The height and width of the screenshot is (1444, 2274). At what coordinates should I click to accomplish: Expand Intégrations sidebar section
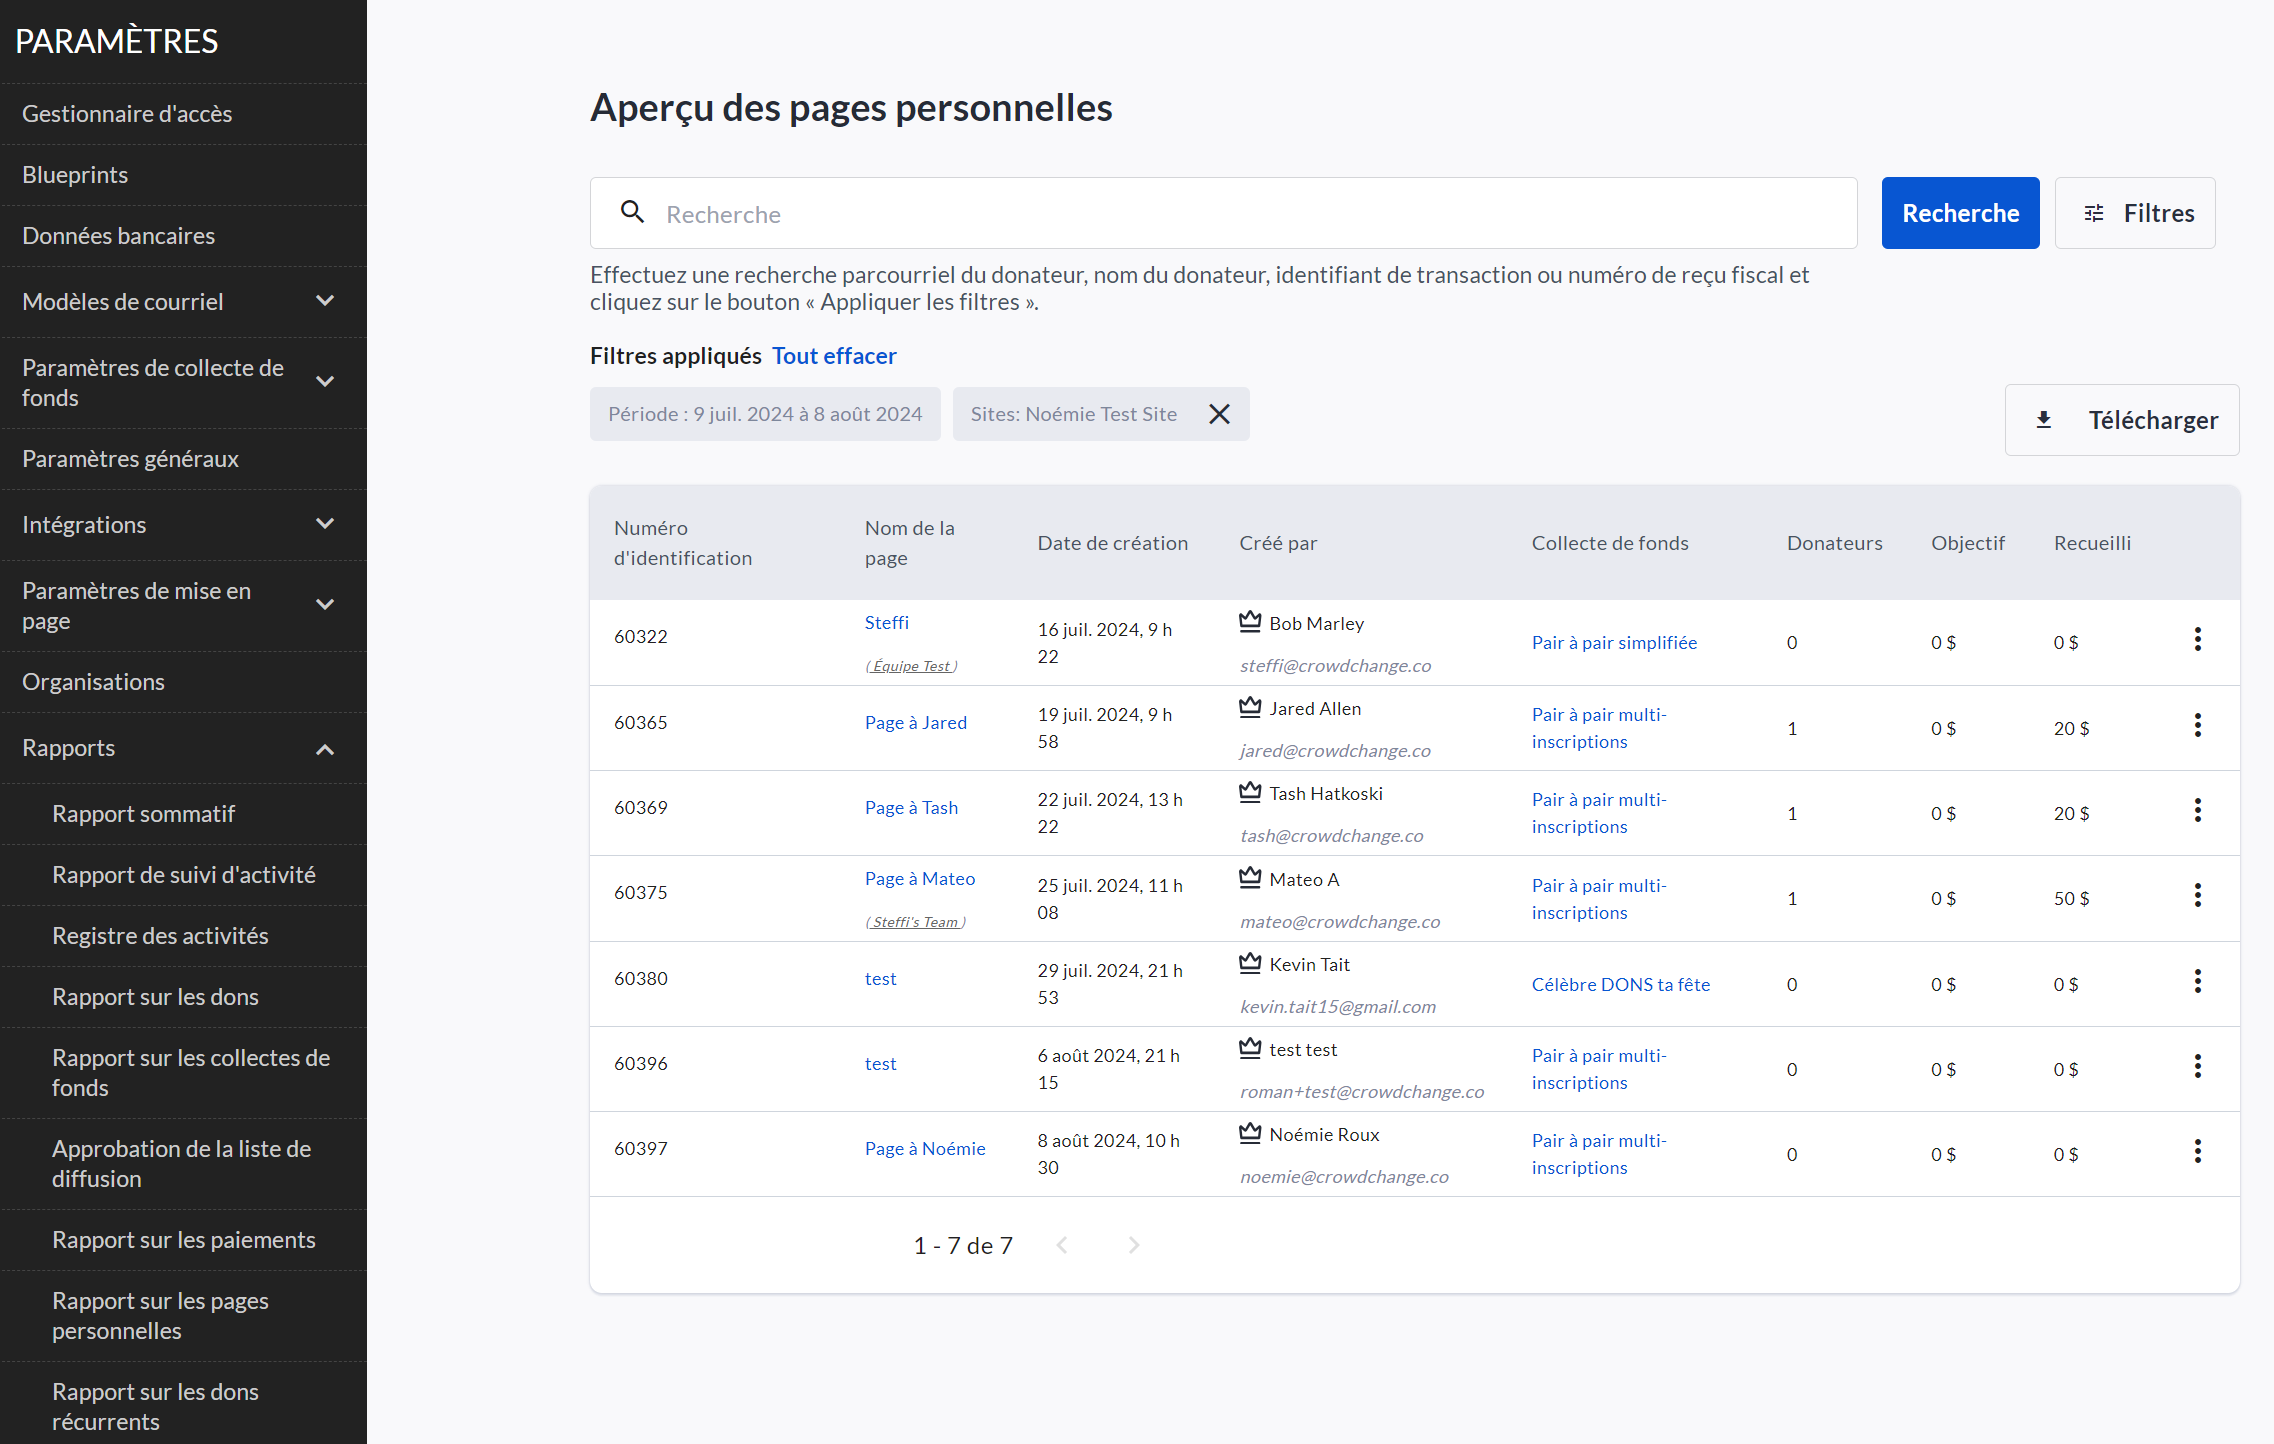[325, 524]
